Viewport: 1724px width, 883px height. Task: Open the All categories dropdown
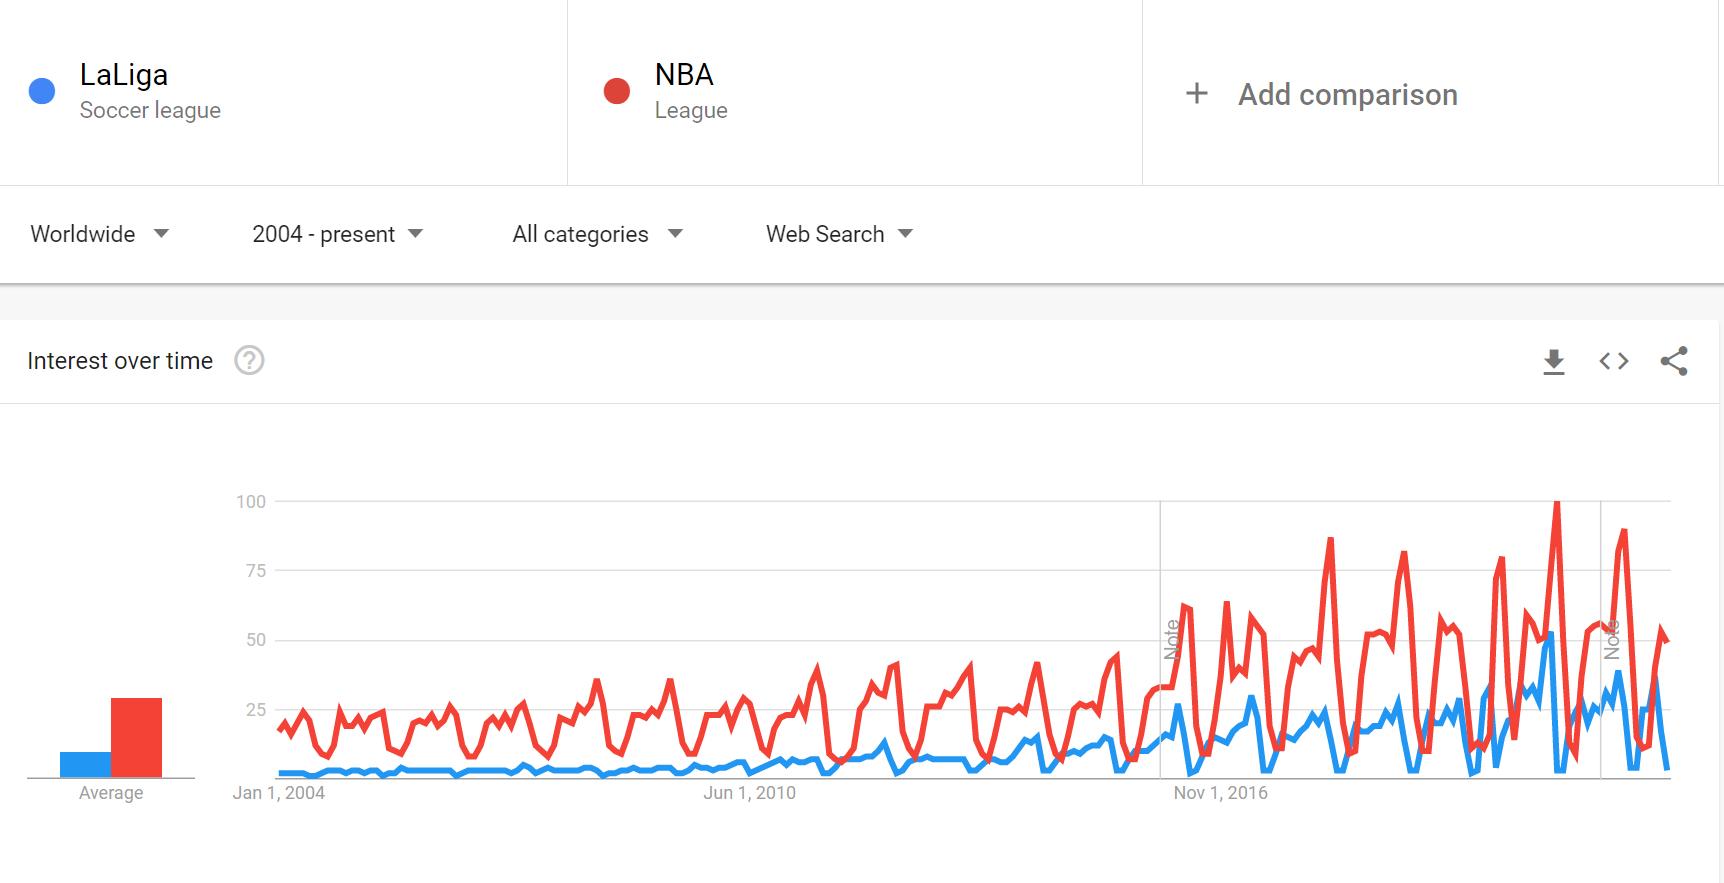click(597, 234)
